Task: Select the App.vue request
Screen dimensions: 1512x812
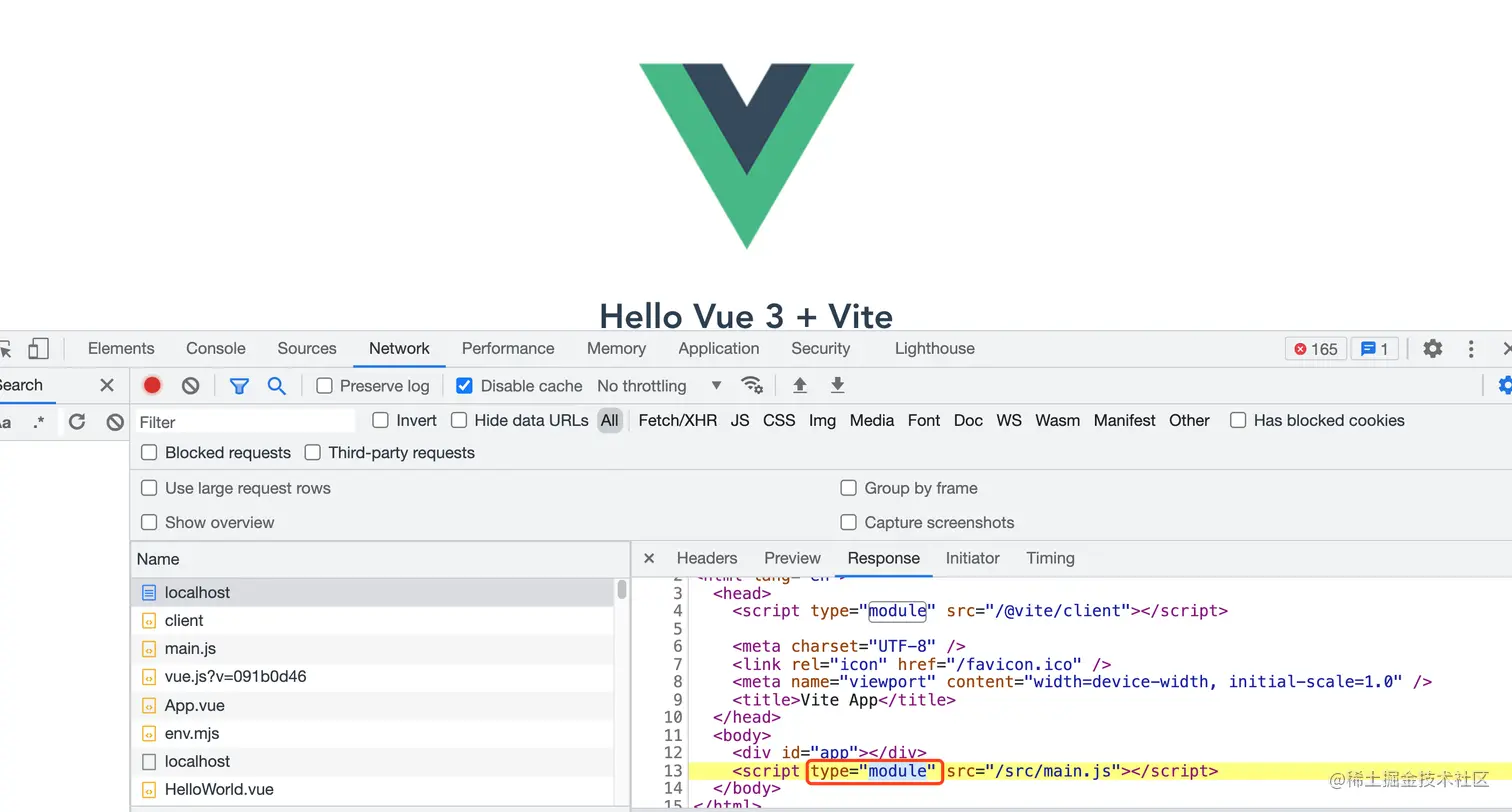Action: coord(373,705)
